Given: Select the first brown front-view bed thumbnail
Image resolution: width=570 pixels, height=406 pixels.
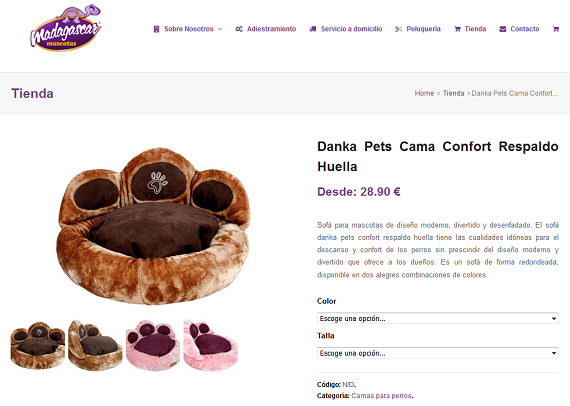Looking at the screenshot, I should click(38, 345).
